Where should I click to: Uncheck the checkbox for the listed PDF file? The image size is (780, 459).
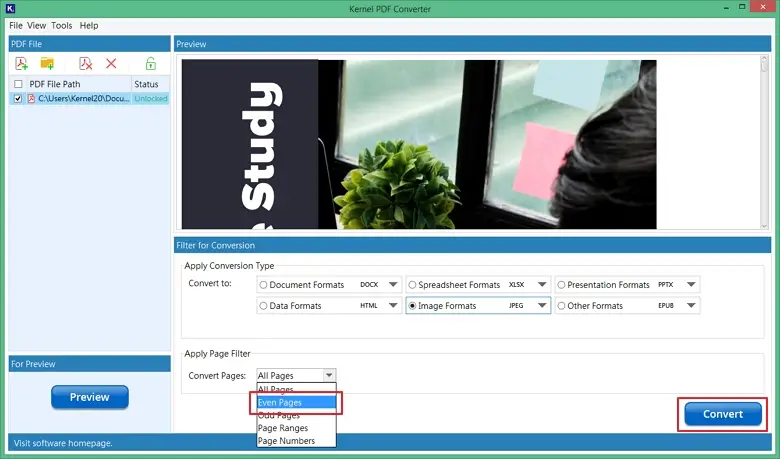(x=18, y=98)
